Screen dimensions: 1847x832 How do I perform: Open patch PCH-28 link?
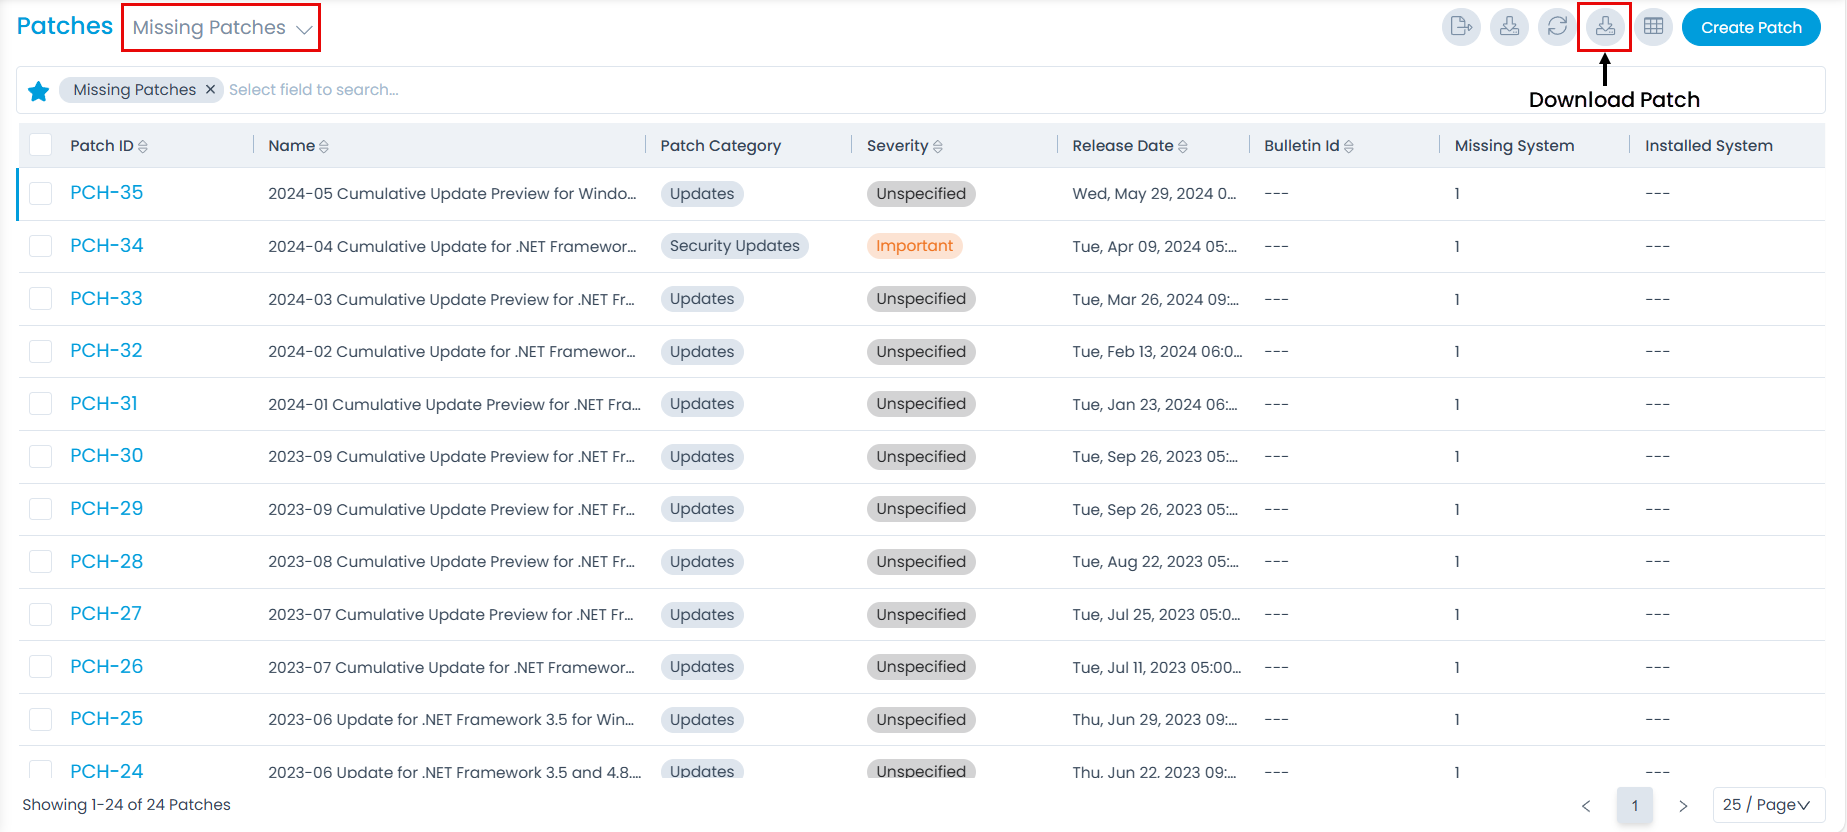point(106,561)
